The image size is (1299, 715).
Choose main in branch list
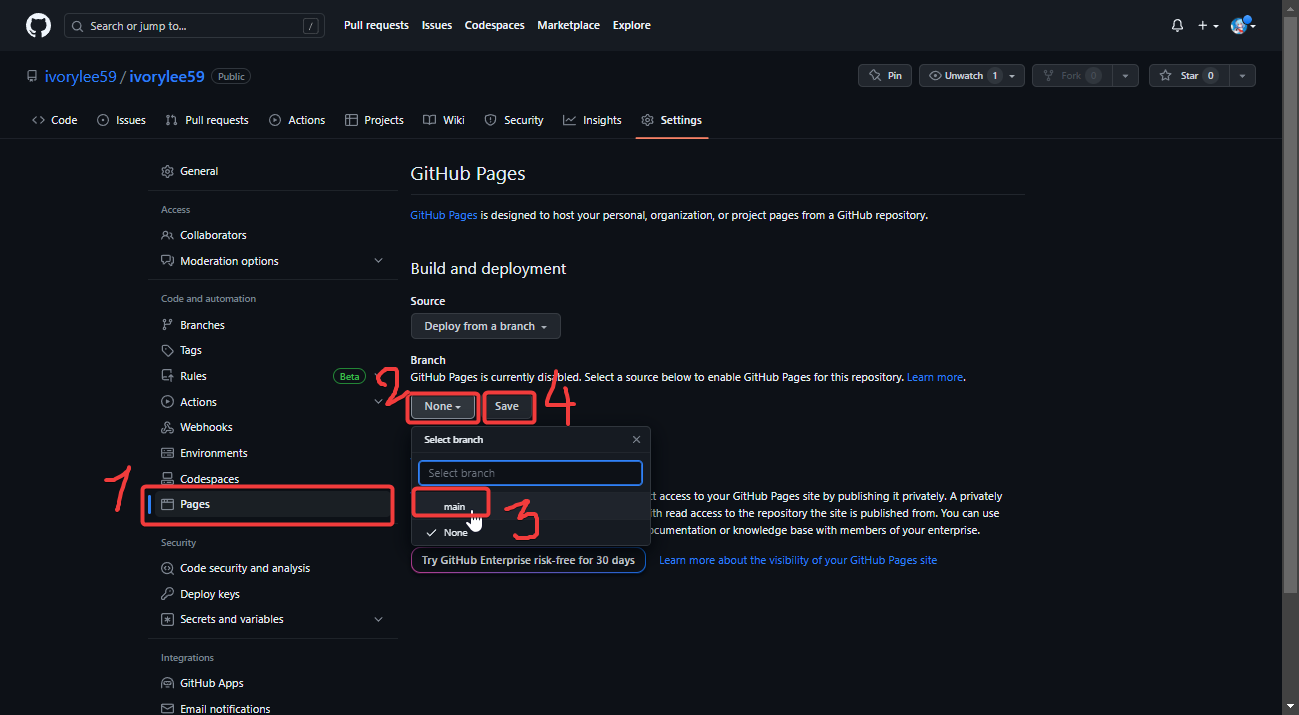[x=531, y=507]
